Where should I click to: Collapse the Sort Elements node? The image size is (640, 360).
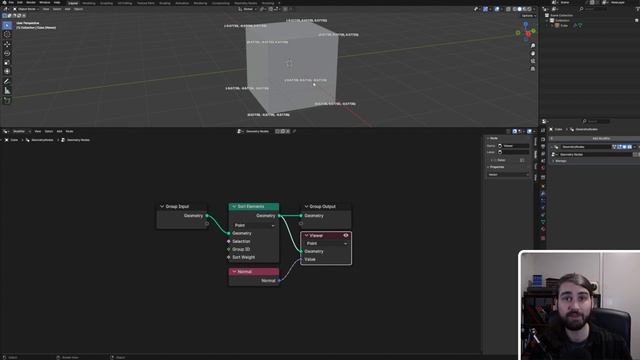pos(234,207)
